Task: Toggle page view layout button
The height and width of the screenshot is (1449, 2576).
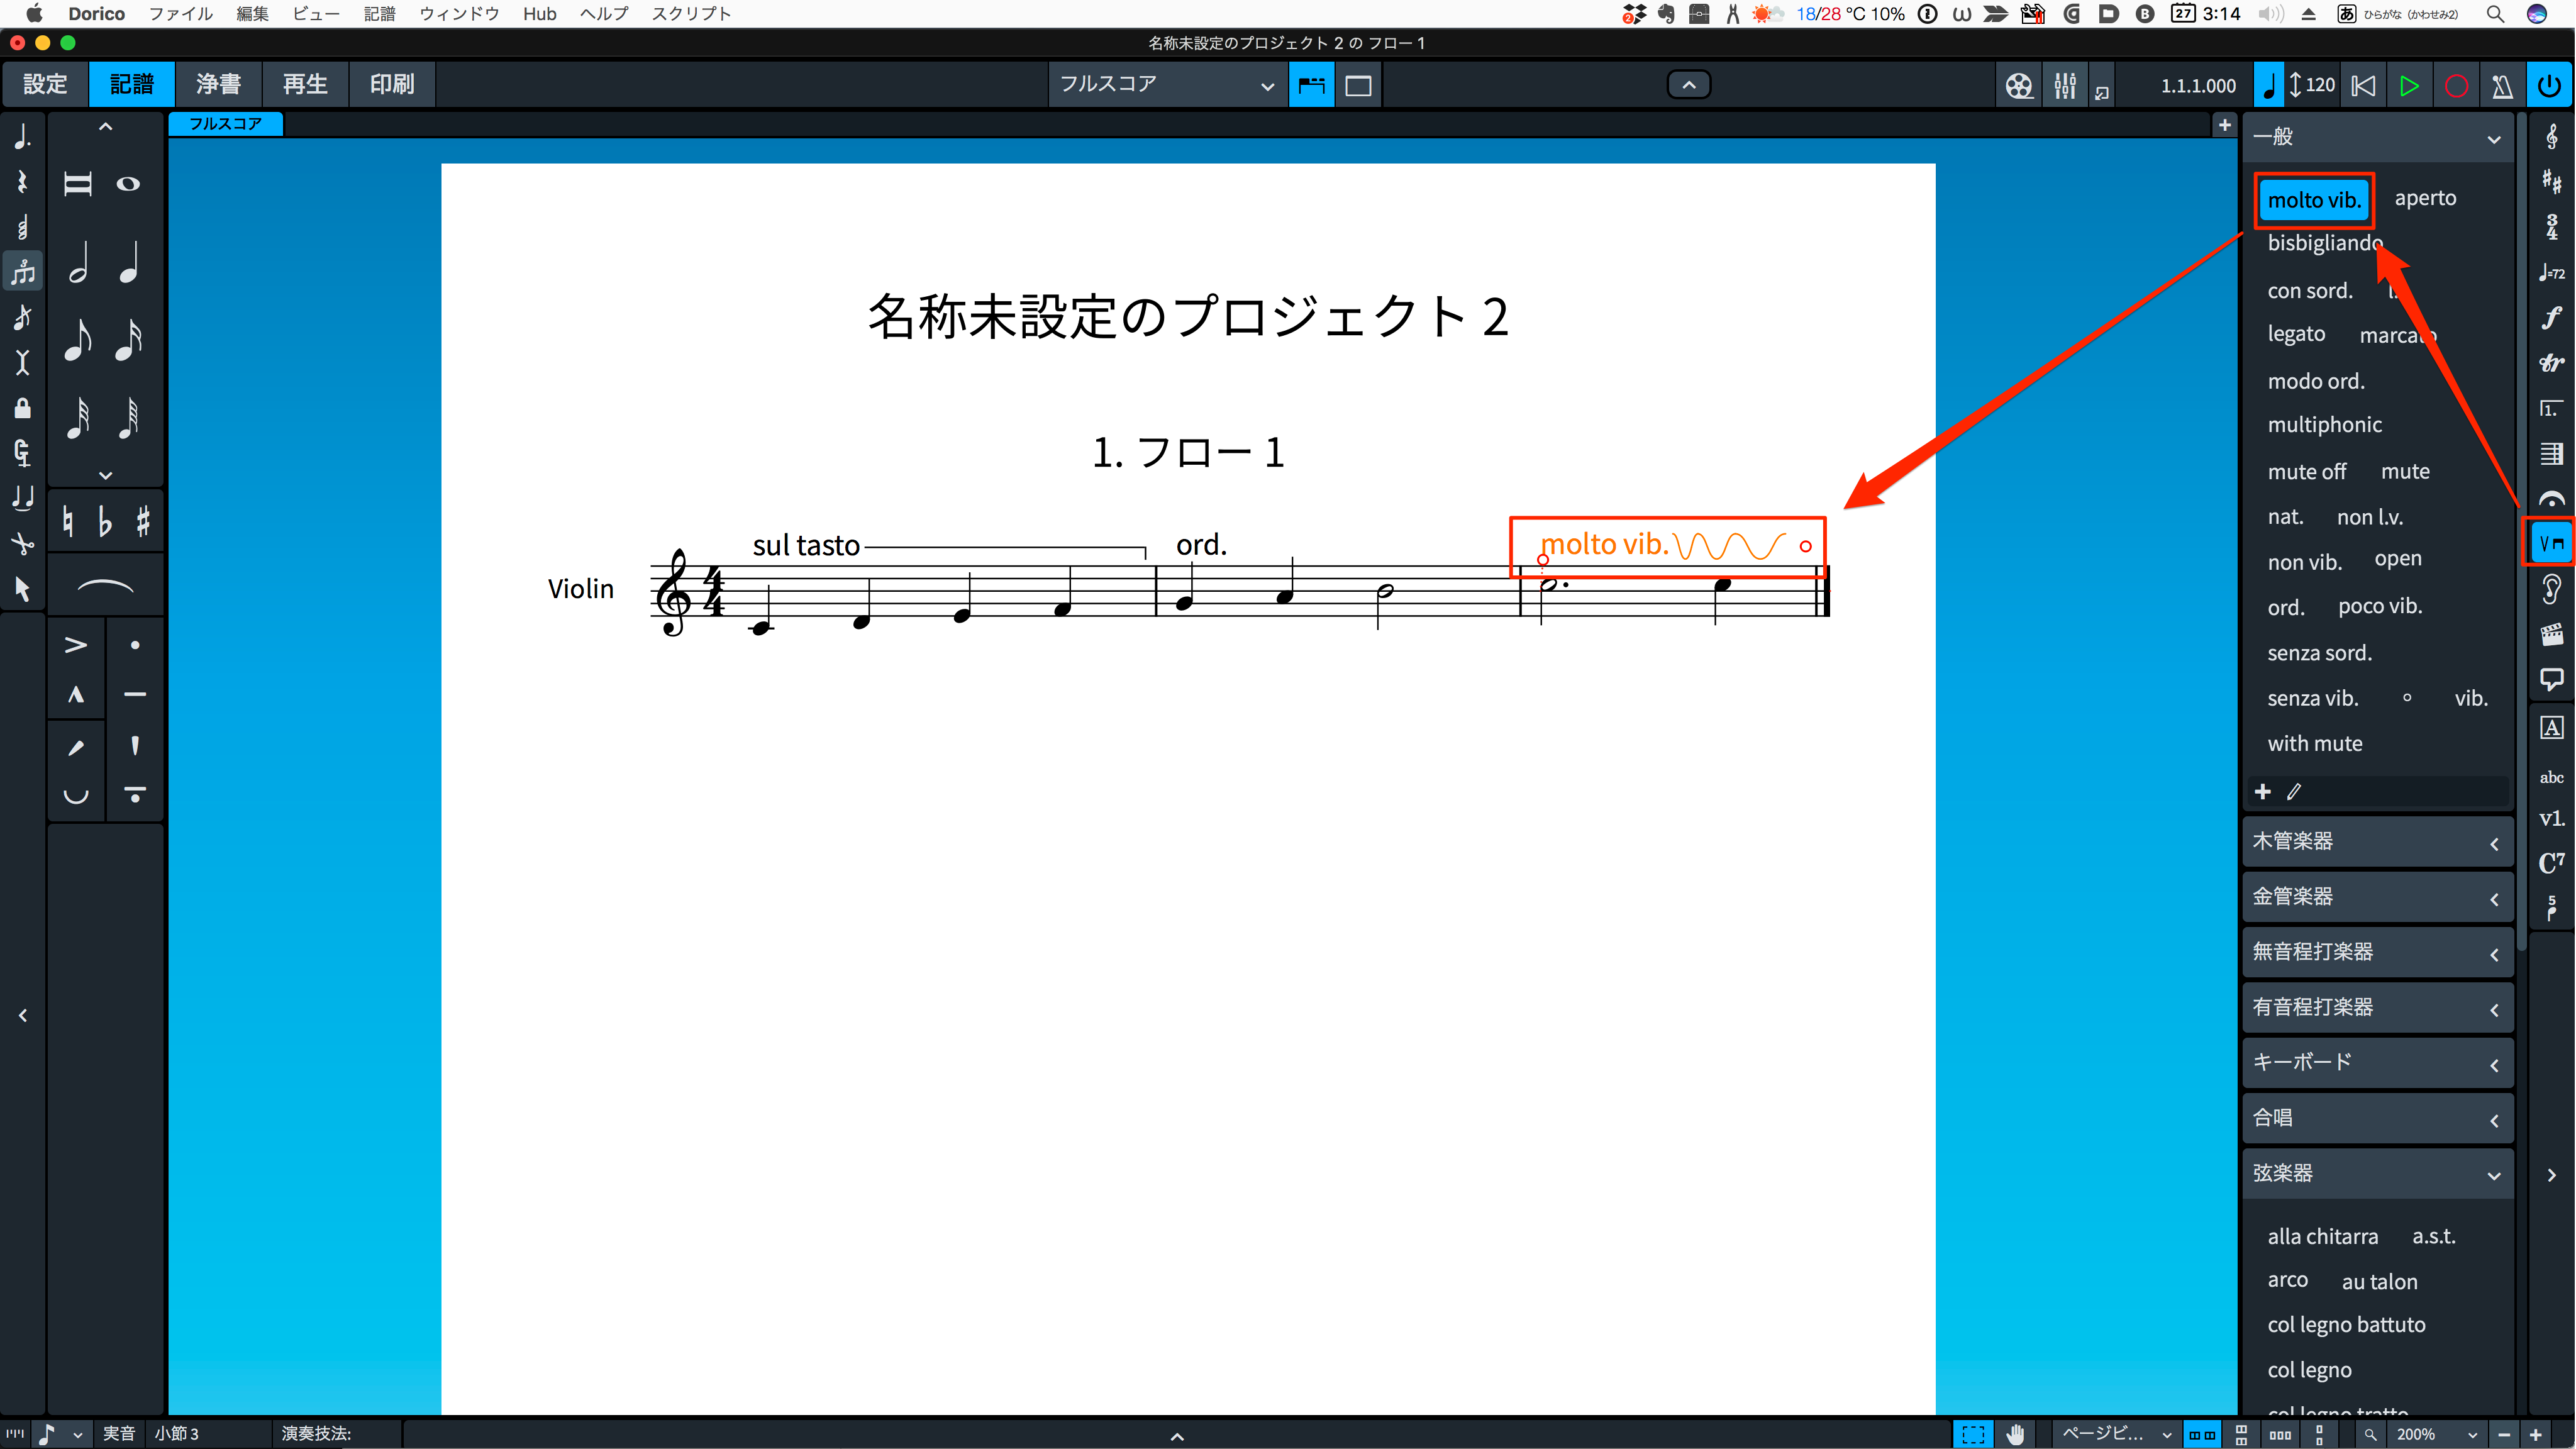Action: coord(1358,86)
